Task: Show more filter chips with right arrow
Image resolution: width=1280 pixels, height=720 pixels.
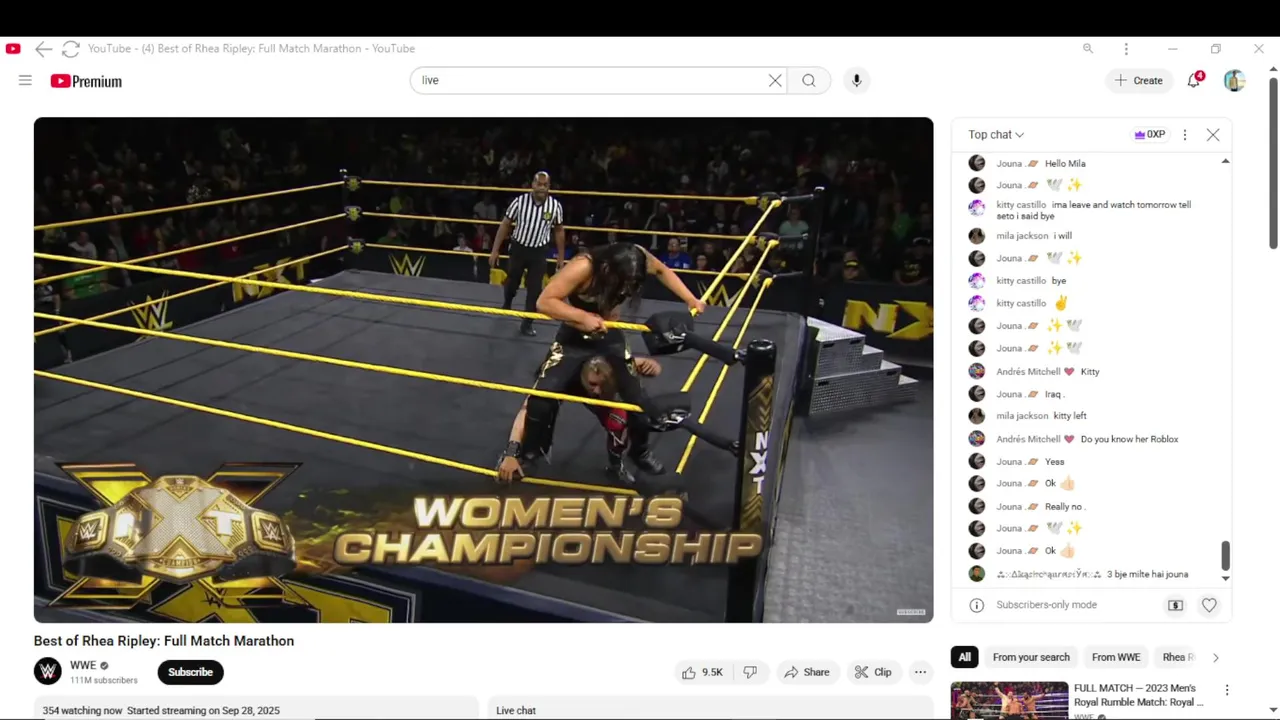Action: pyautogui.click(x=1216, y=657)
